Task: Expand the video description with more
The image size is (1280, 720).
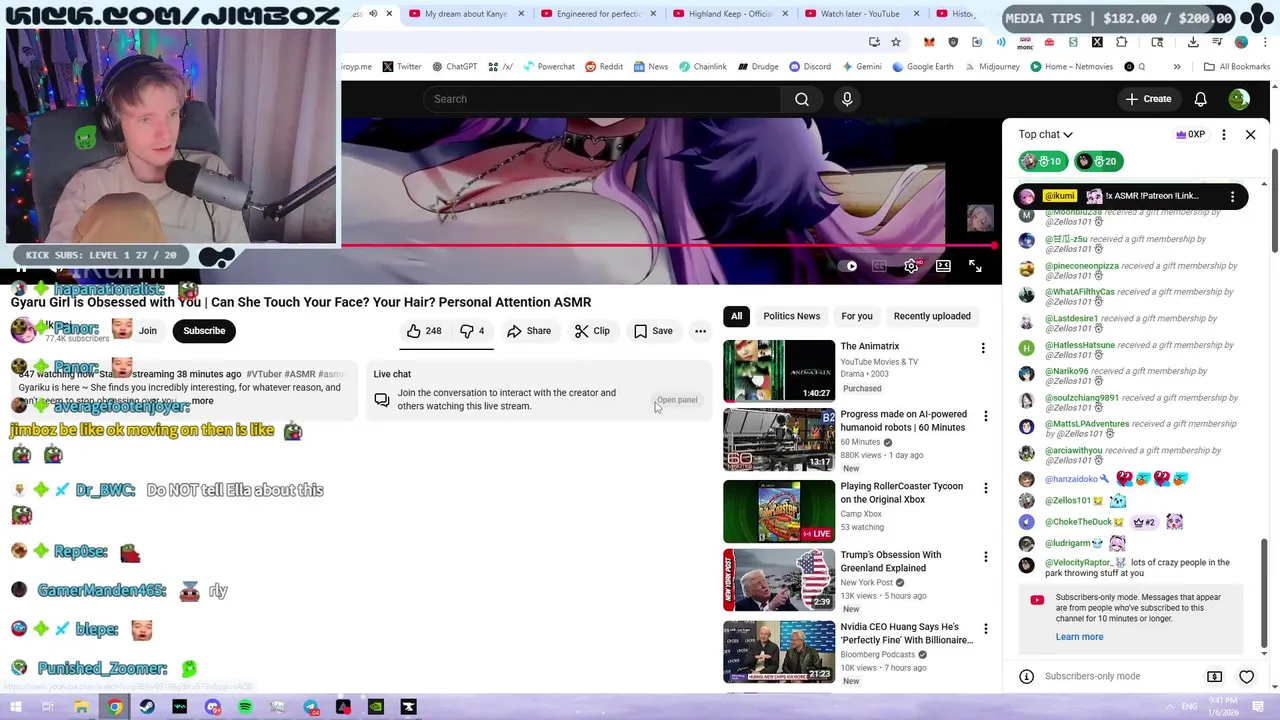Action: tap(202, 401)
